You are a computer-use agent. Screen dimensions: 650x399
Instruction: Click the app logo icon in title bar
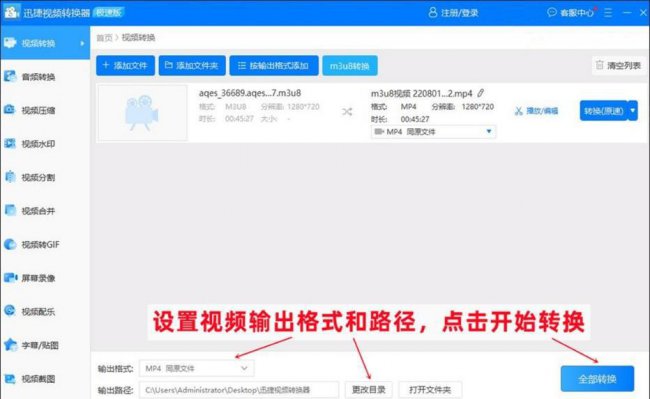click(11, 12)
